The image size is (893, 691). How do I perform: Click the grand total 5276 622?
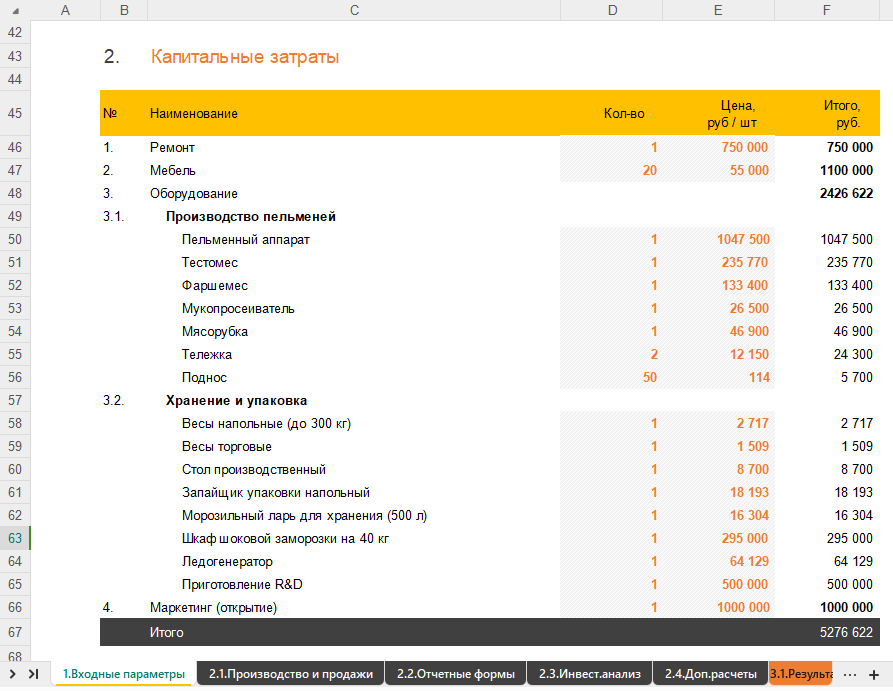click(x=846, y=632)
